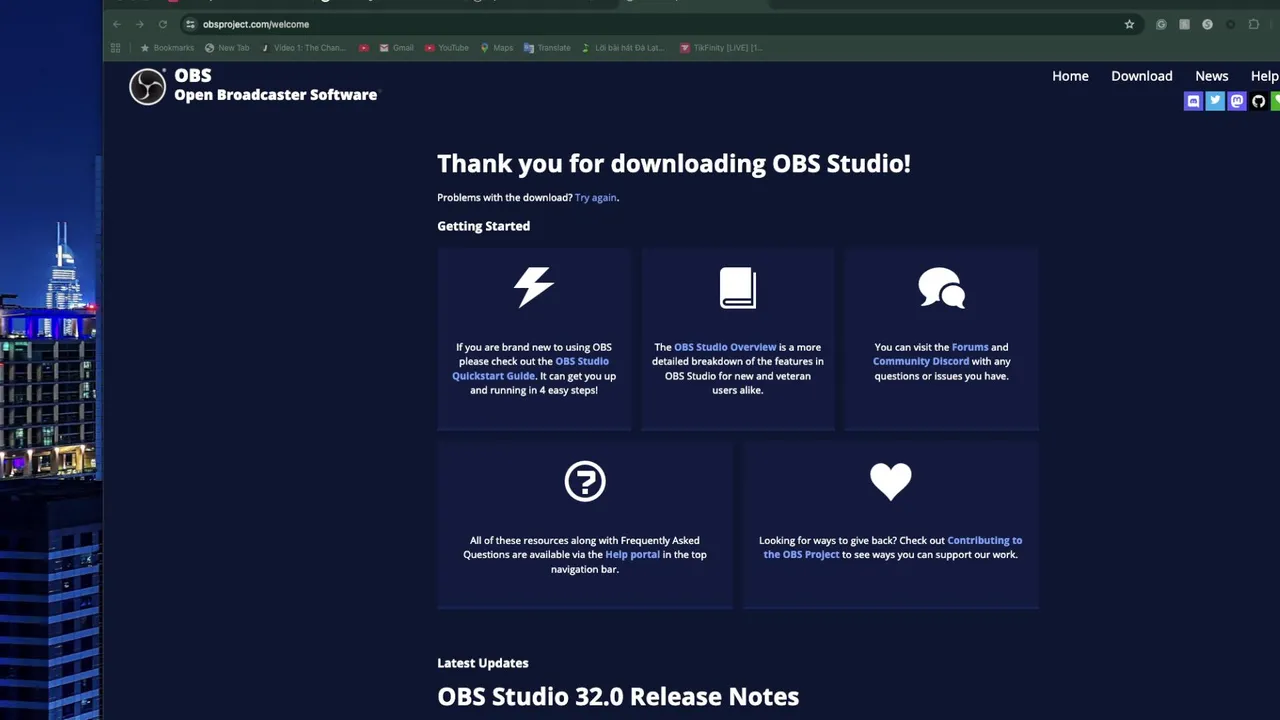Open the Discord social icon

[x=1193, y=101]
